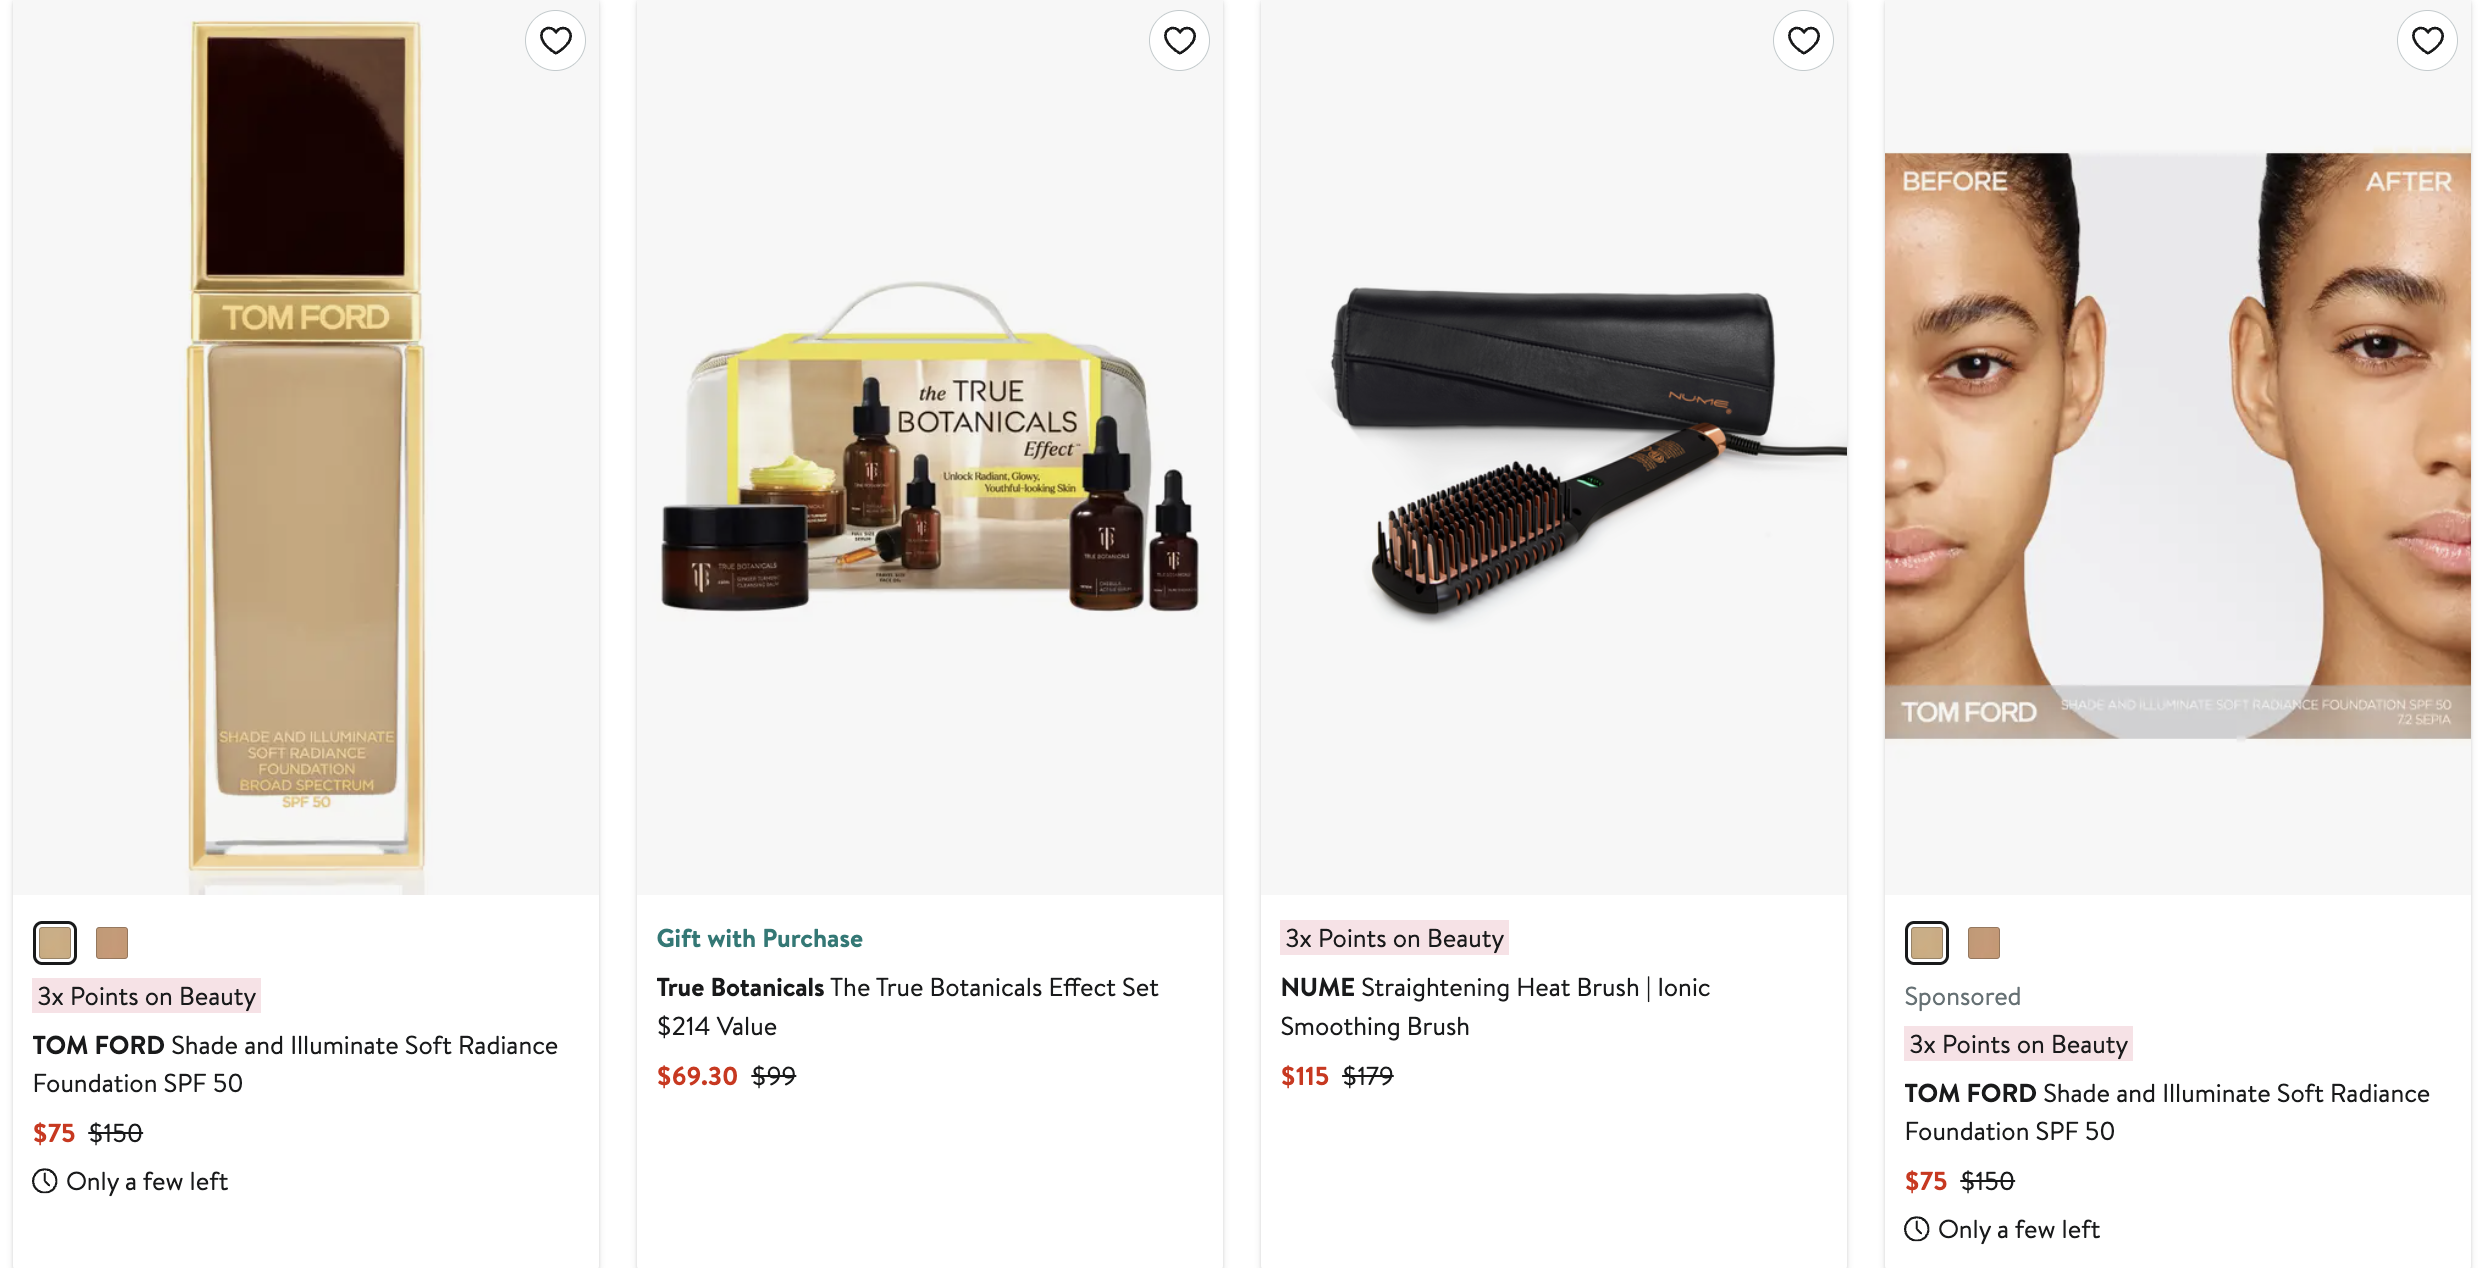Click Gift with Purchase label
Screen dimensions: 2480x1268
point(759,938)
